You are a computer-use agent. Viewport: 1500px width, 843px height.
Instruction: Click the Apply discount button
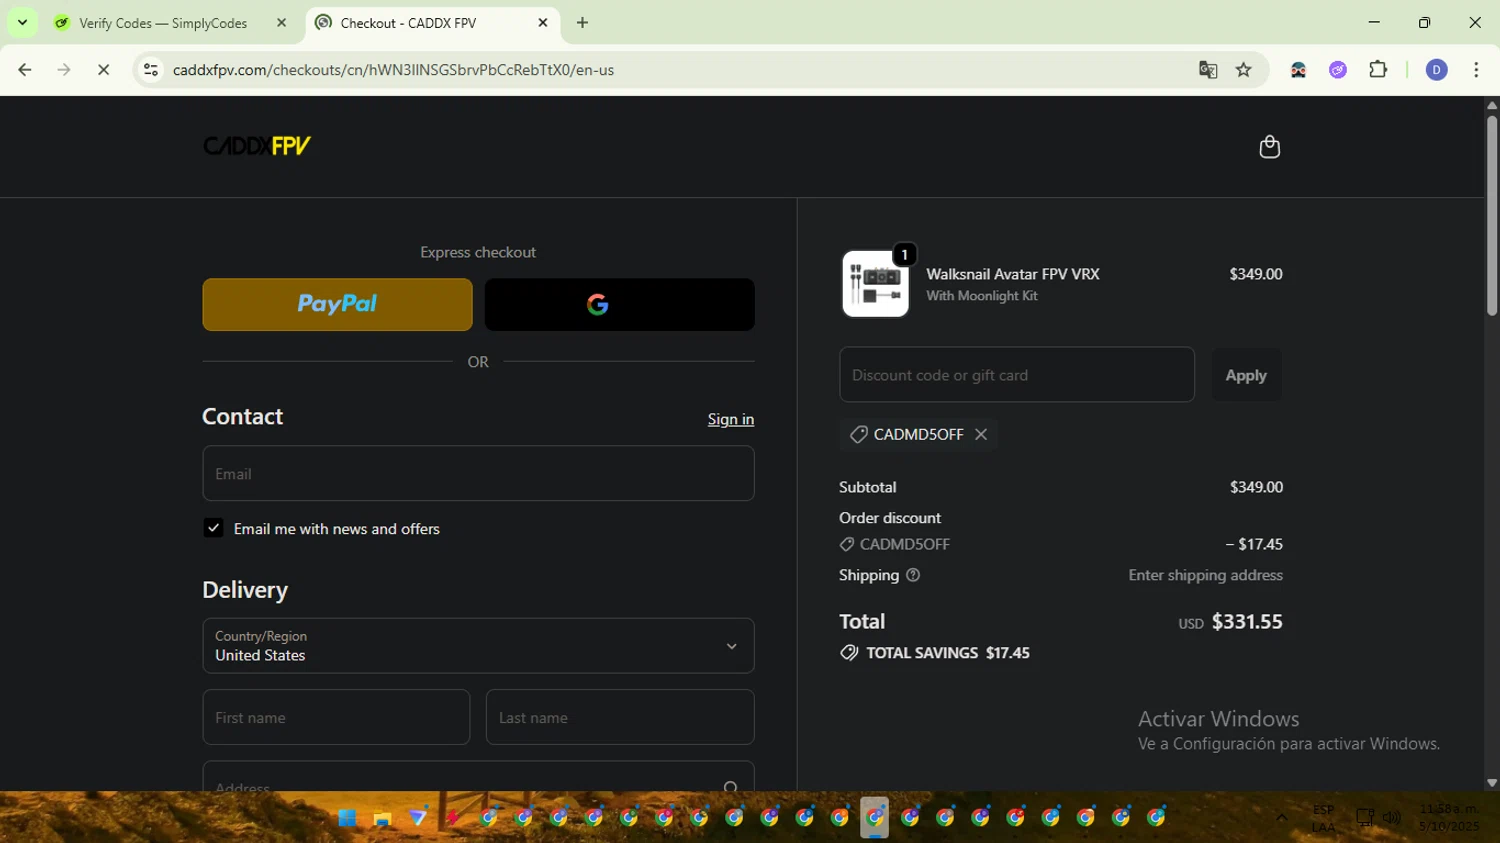point(1246,375)
